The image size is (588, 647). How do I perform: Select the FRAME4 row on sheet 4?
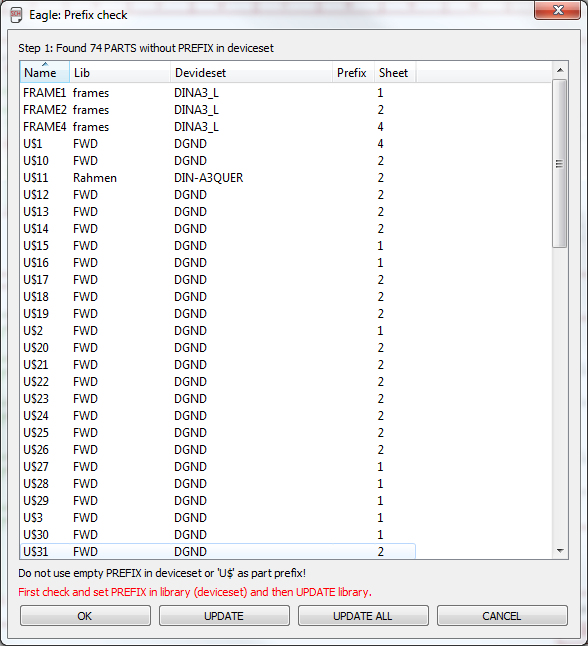pyautogui.click(x=218, y=127)
